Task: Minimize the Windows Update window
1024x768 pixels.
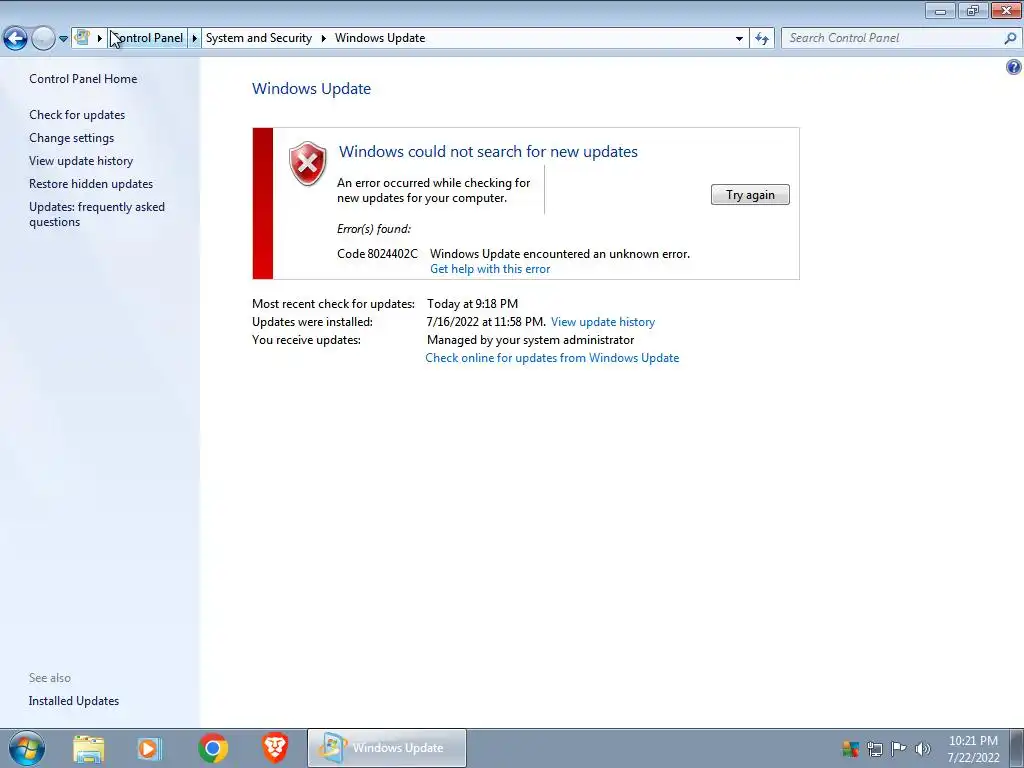Action: point(940,10)
